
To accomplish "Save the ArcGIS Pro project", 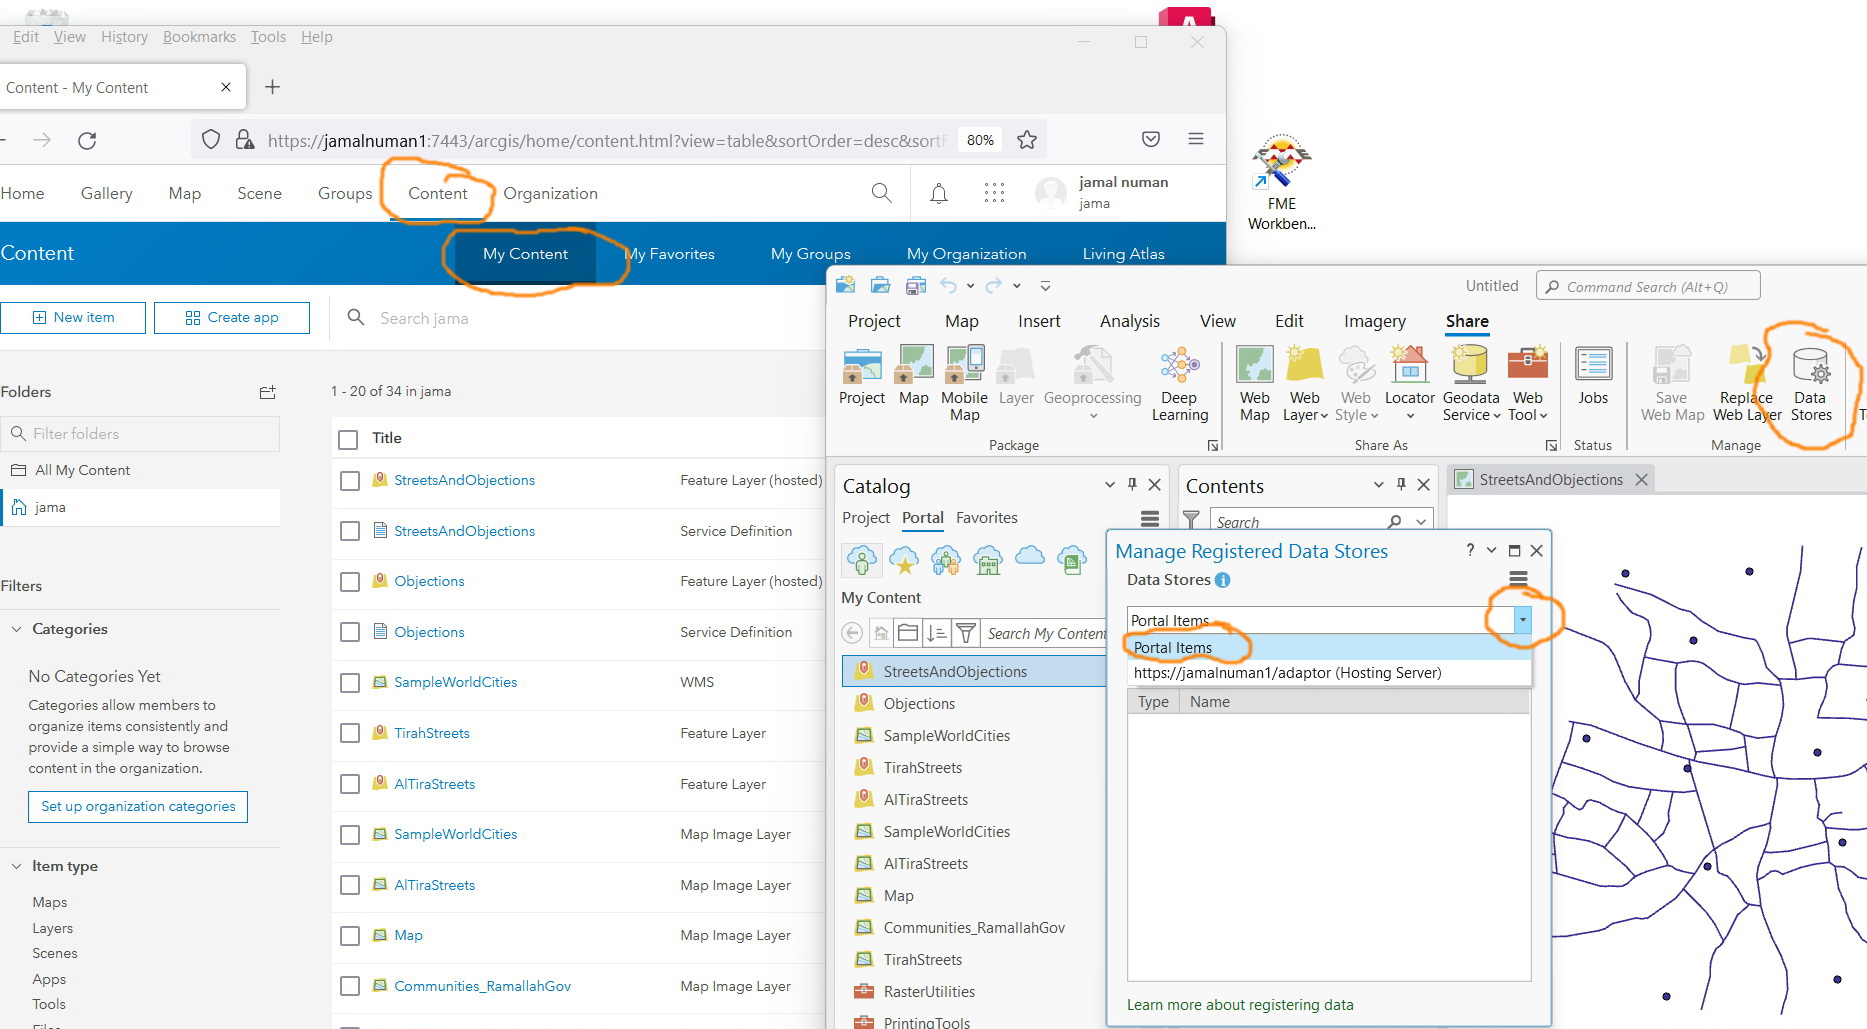I will click(x=915, y=286).
